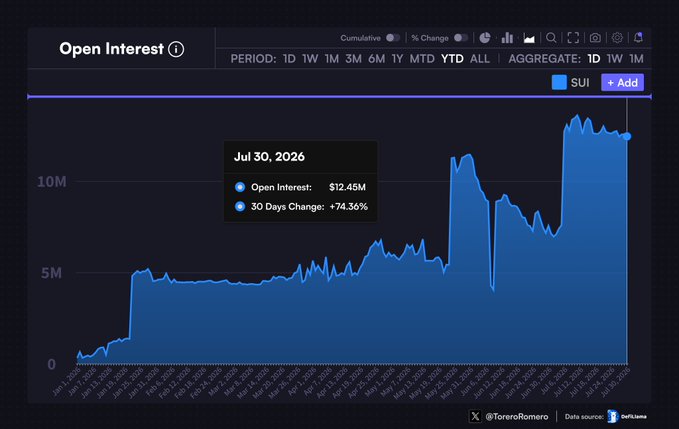Click the X logo beside @ToreroRomero

pyautogui.click(x=475, y=416)
